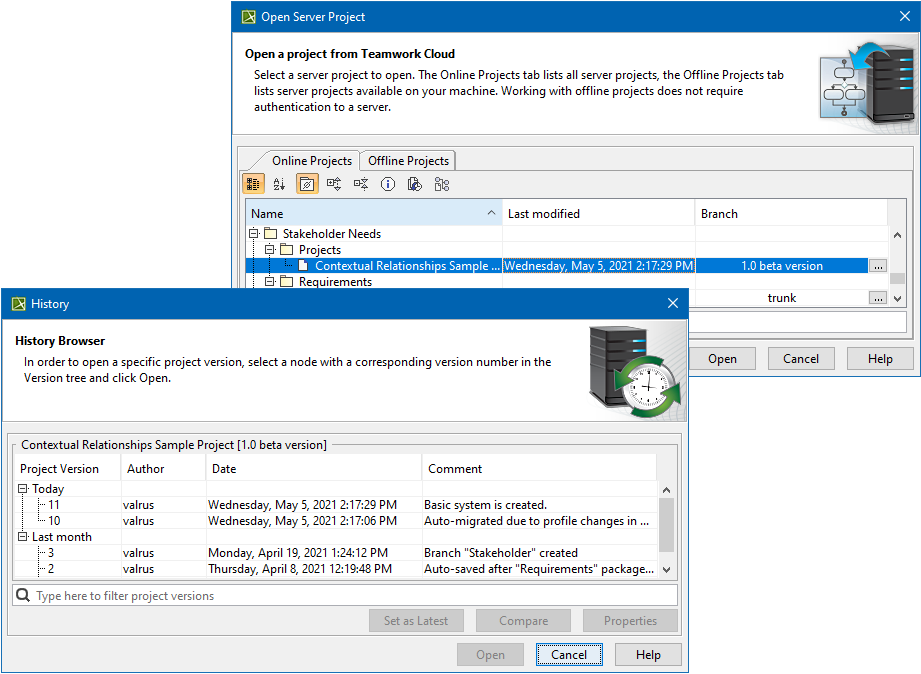This screenshot has height=674, width=921.
Task: Click the Compare button
Action: (523, 621)
